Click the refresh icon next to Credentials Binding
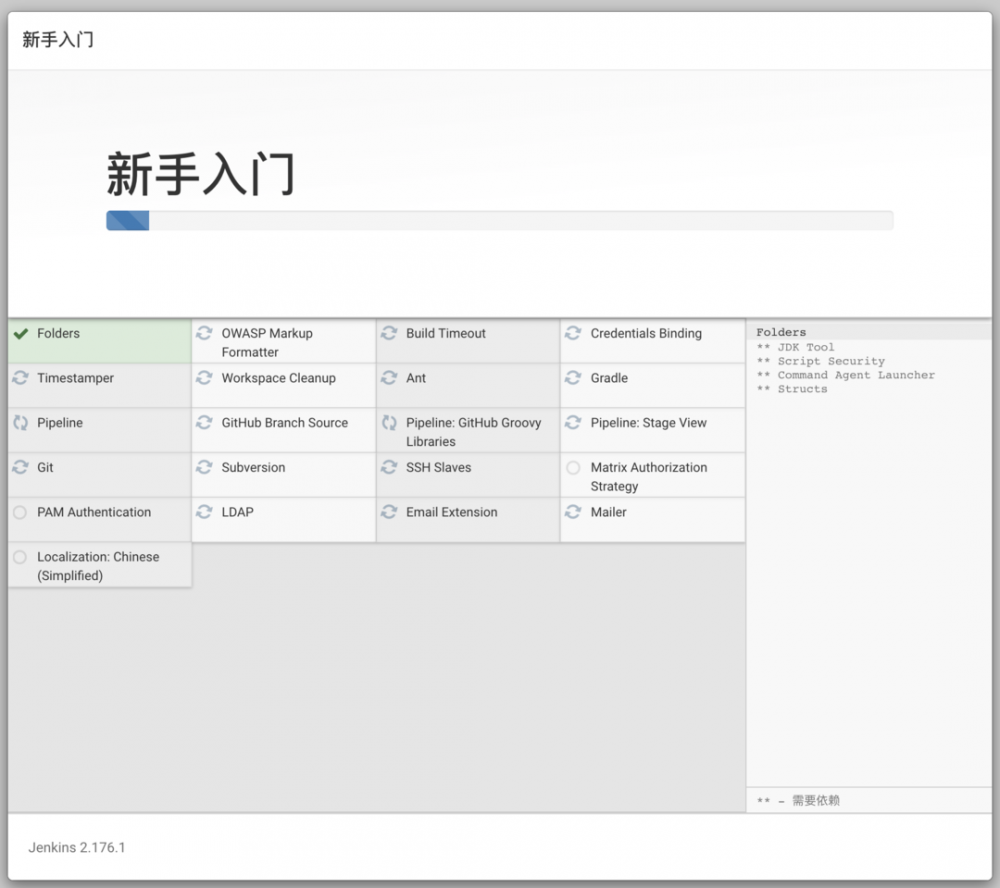The height and width of the screenshot is (888, 1000). click(573, 333)
